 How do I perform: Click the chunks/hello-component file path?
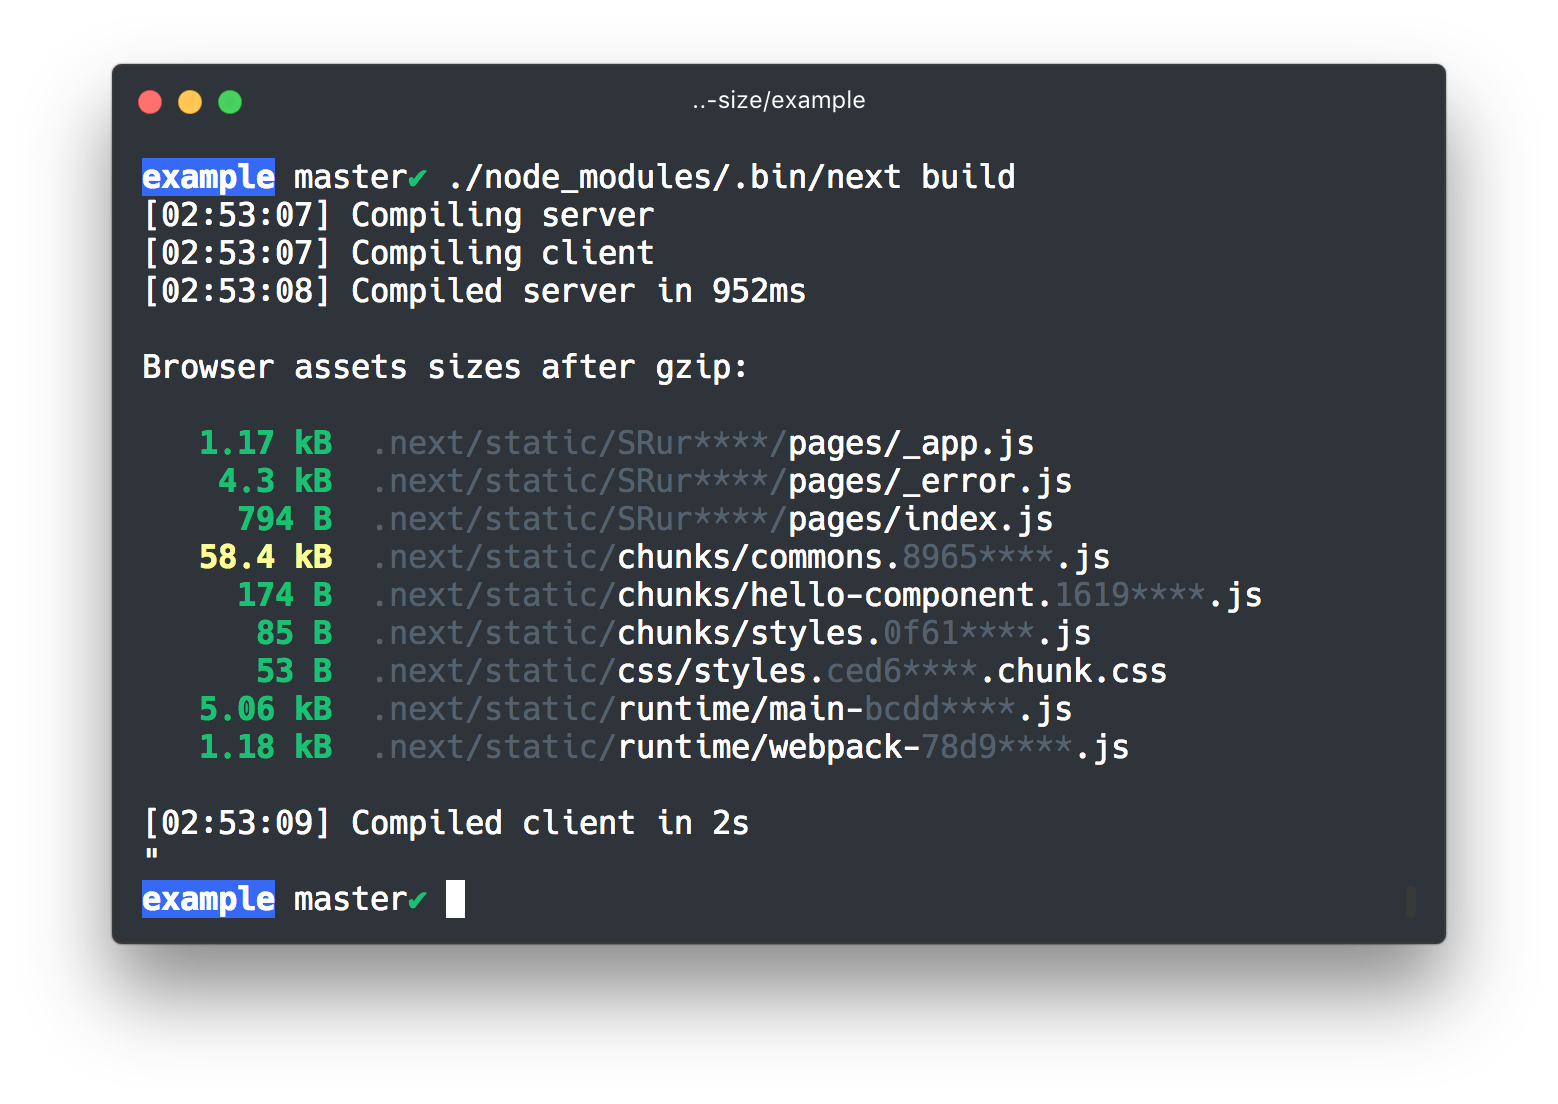(x=817, y=595)
